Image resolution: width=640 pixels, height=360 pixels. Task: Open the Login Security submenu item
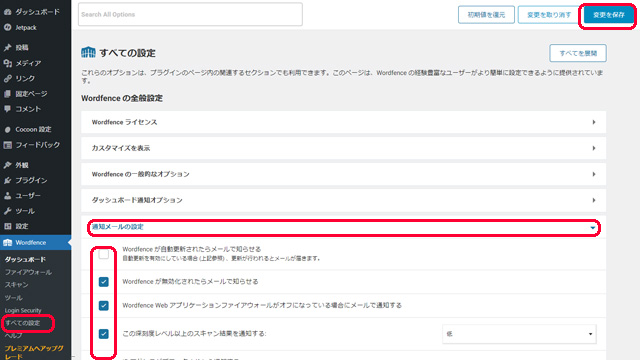coord(23,310)
